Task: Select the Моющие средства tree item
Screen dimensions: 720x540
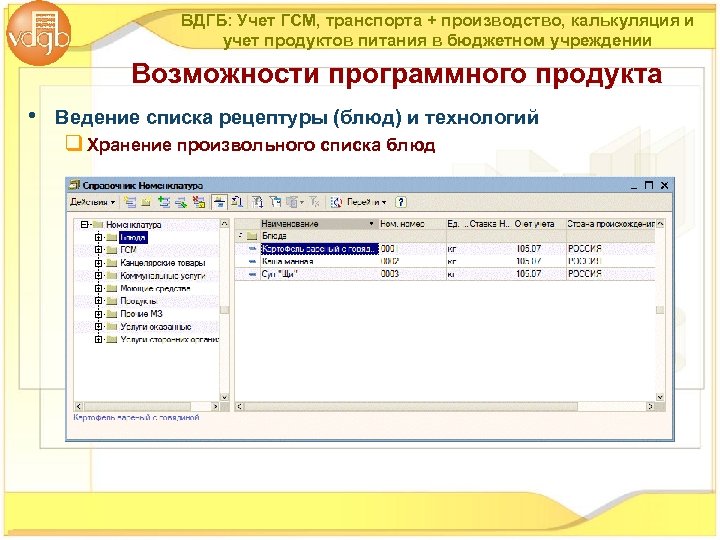Action: [155, 288]
